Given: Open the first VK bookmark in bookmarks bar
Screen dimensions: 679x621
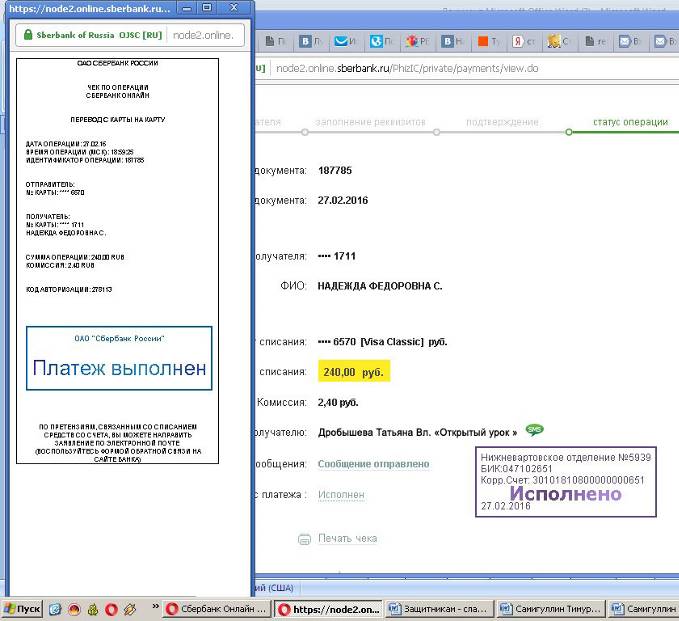Looking at the screenshot, I should (x=305, y=41).
